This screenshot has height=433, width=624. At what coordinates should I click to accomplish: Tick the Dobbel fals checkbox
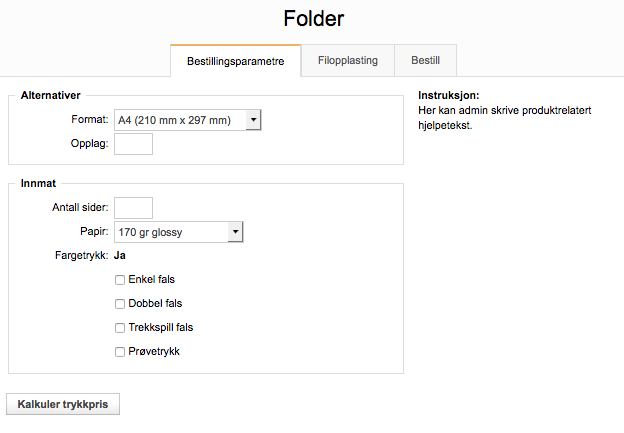[x=120, y=304]
